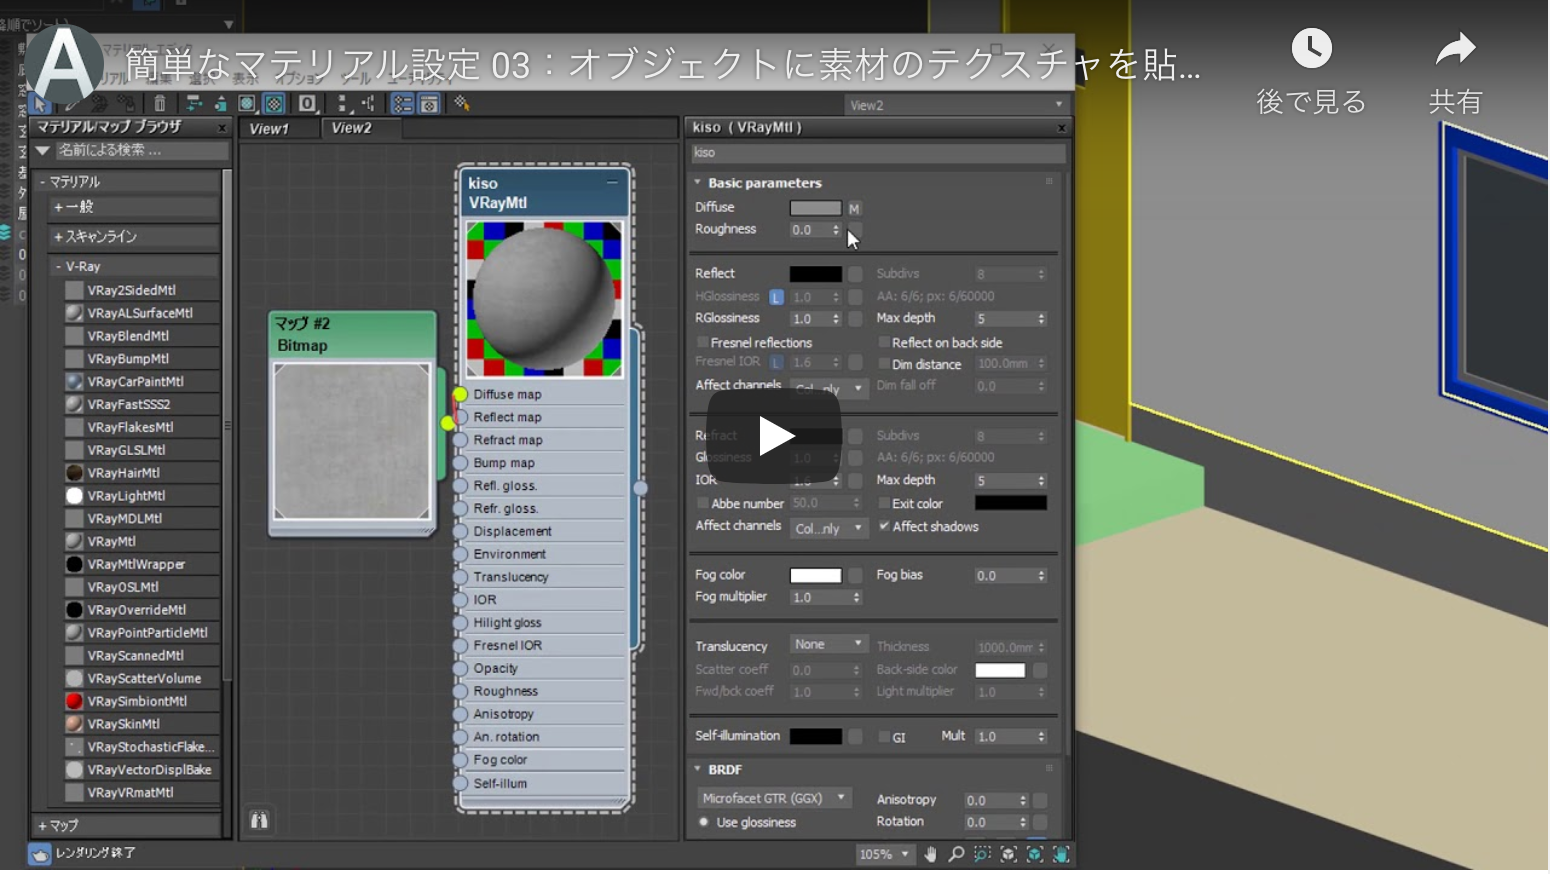This screenshot has height=874, width=1550.
Task: Open Refract Affect channels dropdown
Action: [828, 528]
